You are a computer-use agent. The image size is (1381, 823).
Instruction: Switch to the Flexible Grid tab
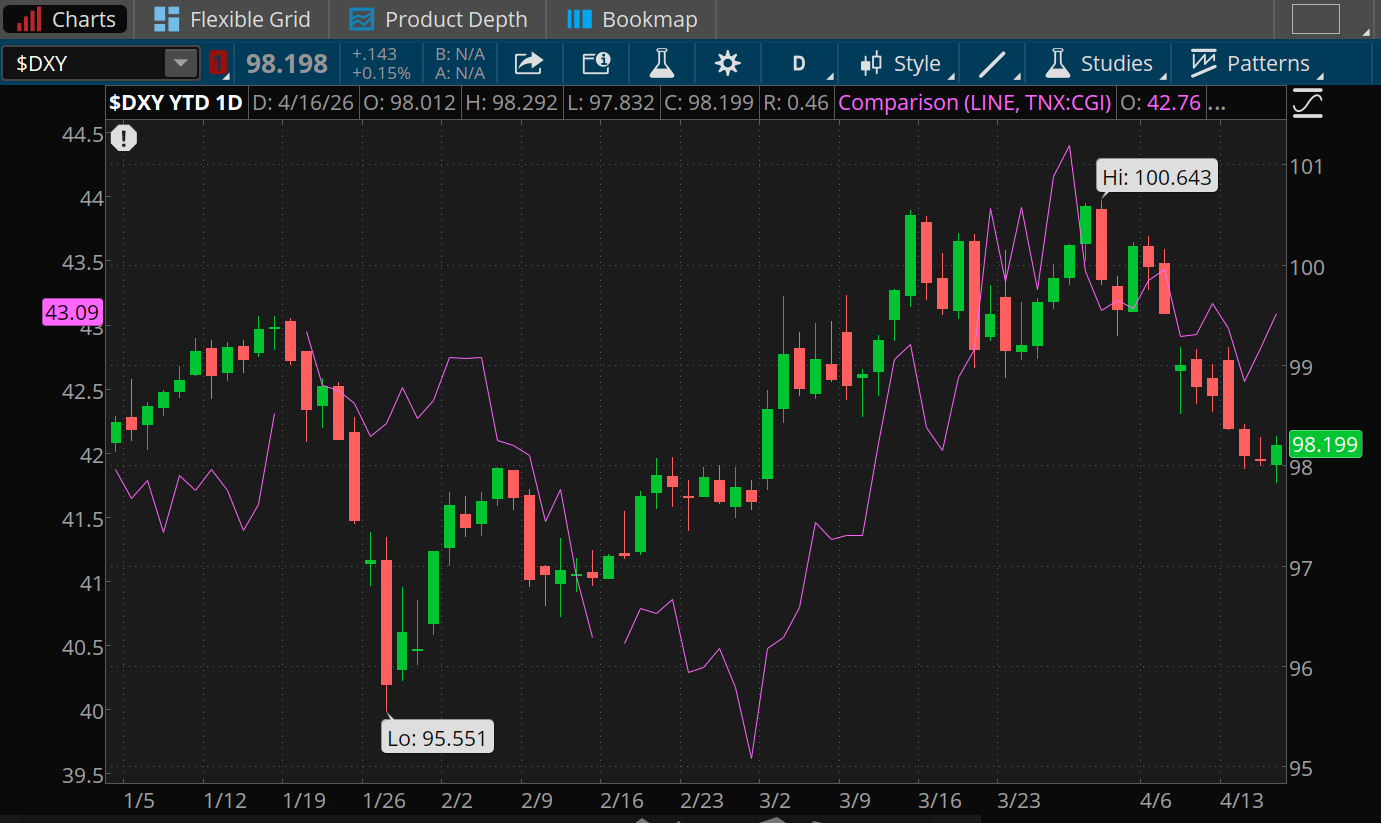(x=234, y=19)
